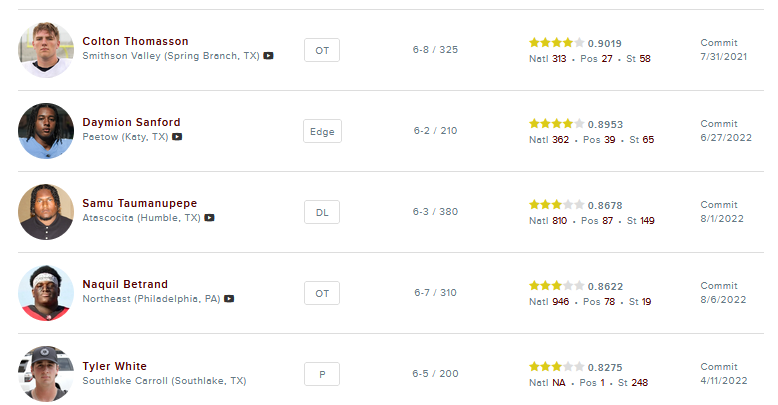Open Daymion Sanford's avatar picture
This screenshot has width=778, height=405.
[x=46, y=131]
